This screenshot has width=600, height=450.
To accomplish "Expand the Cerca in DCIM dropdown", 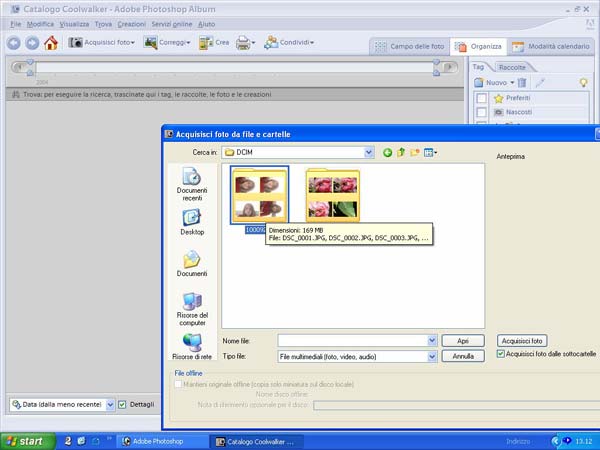I will (368, 152).
